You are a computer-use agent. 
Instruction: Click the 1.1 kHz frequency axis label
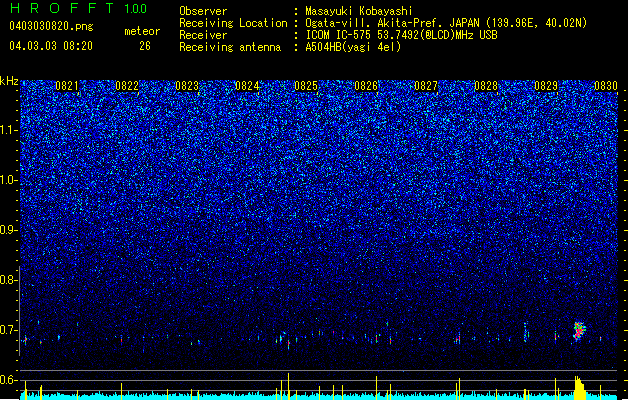tap(8, 130)
